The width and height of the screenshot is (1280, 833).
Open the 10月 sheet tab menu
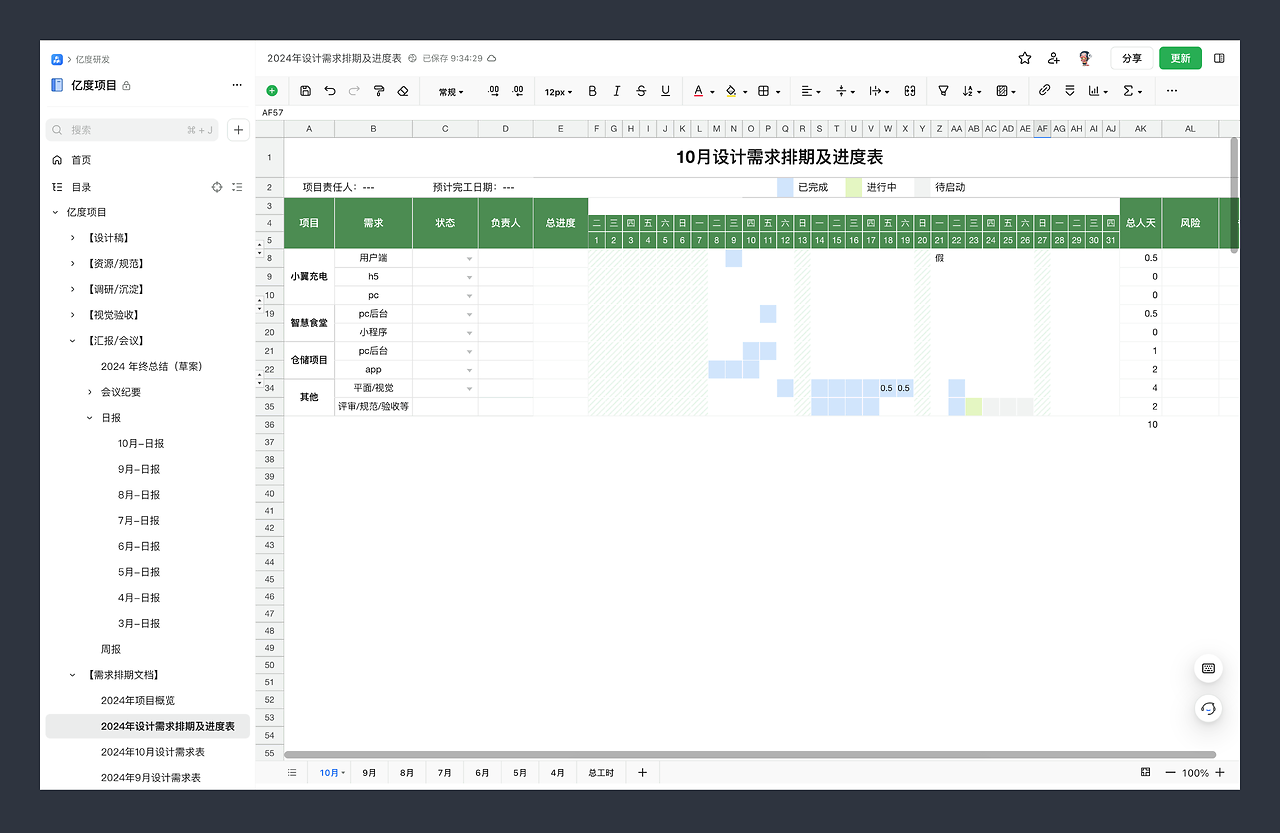(344, 773)
